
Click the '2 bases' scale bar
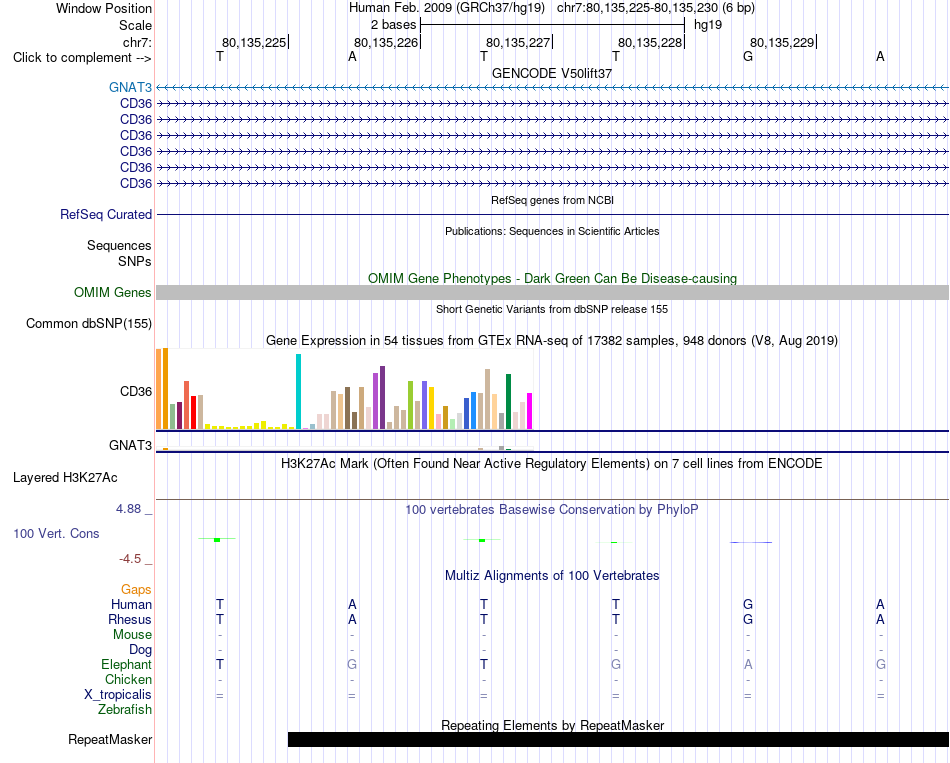point(552,25)
